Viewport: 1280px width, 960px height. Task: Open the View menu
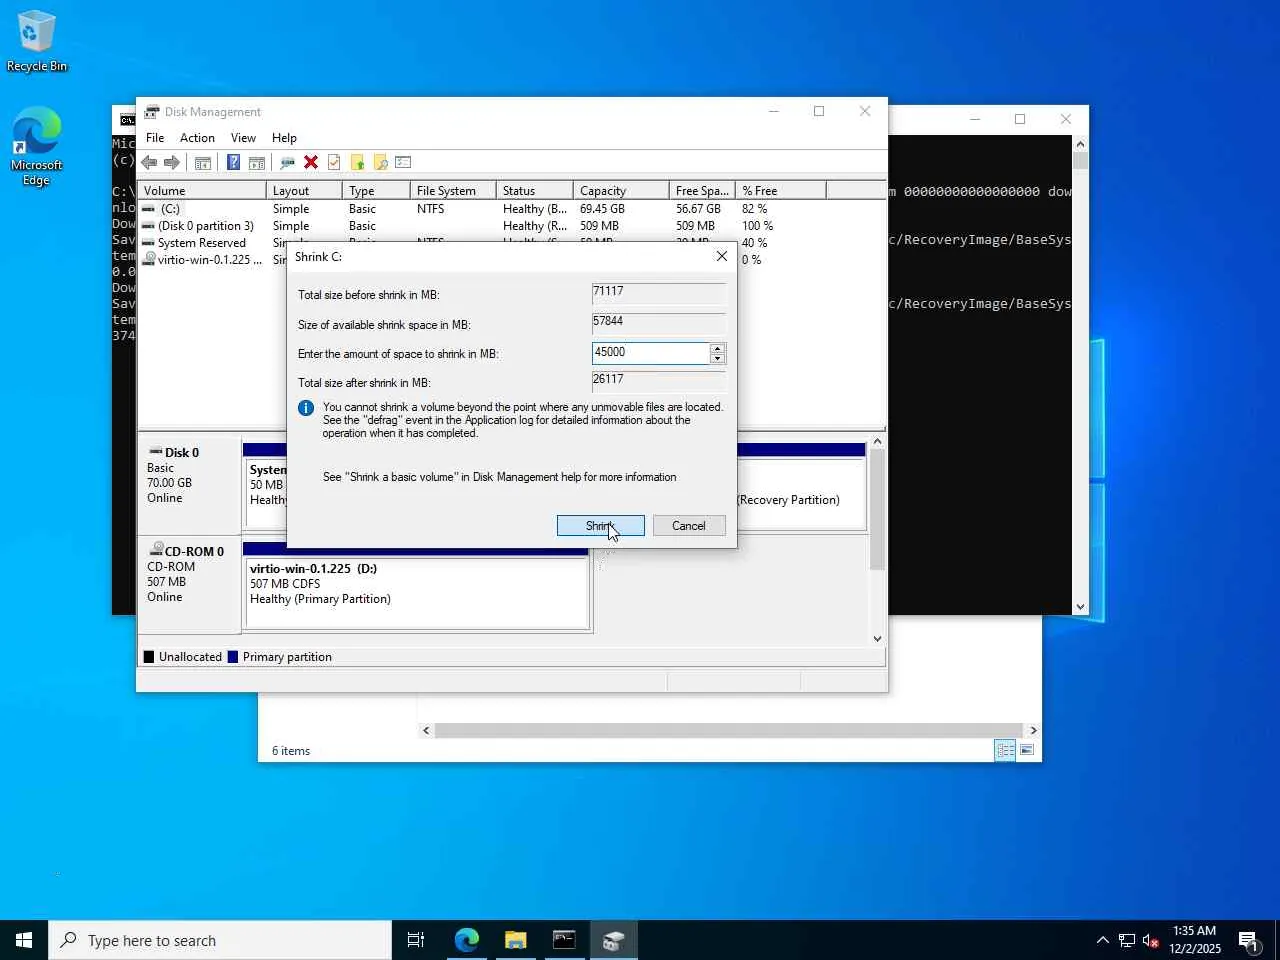pyautogui.click(x=243, y=138)
